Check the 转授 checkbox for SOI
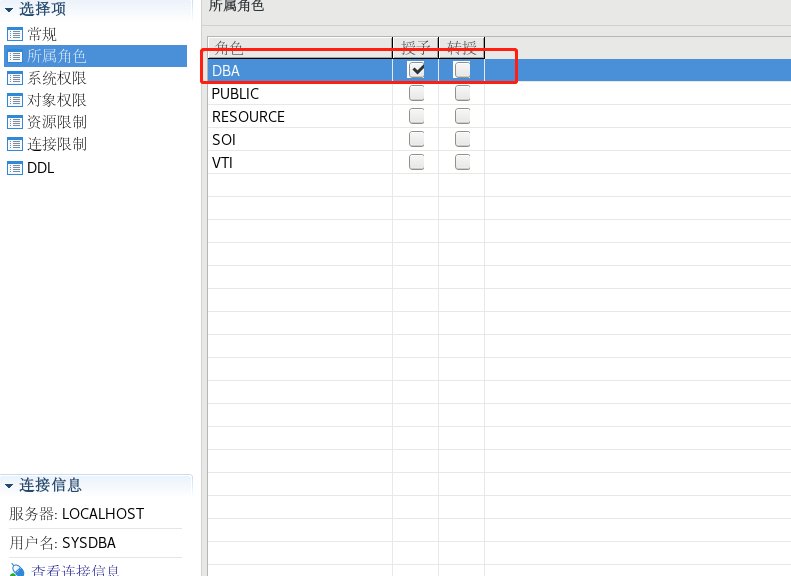 point(462,139)
